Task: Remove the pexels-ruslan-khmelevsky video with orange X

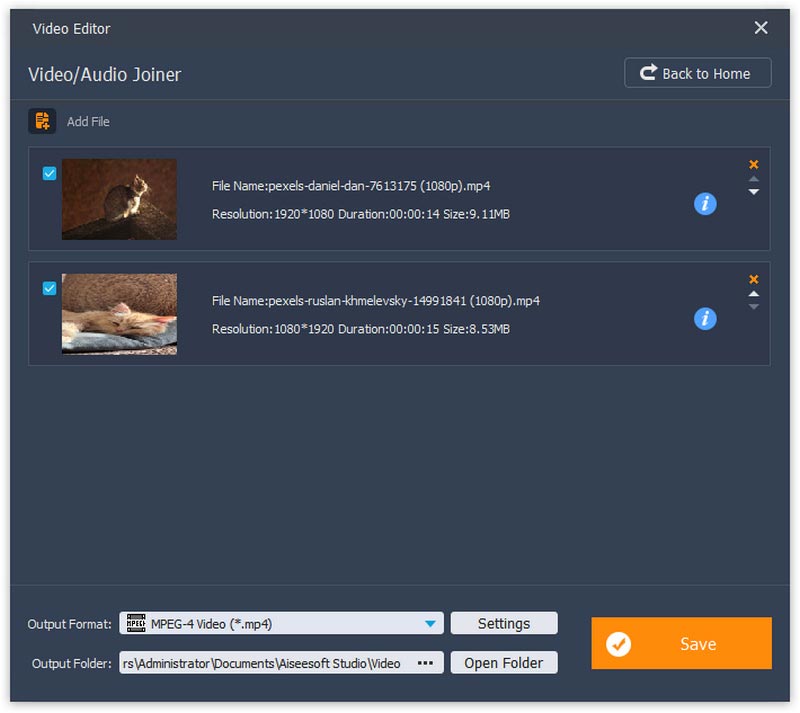Action: coord(754,280)
